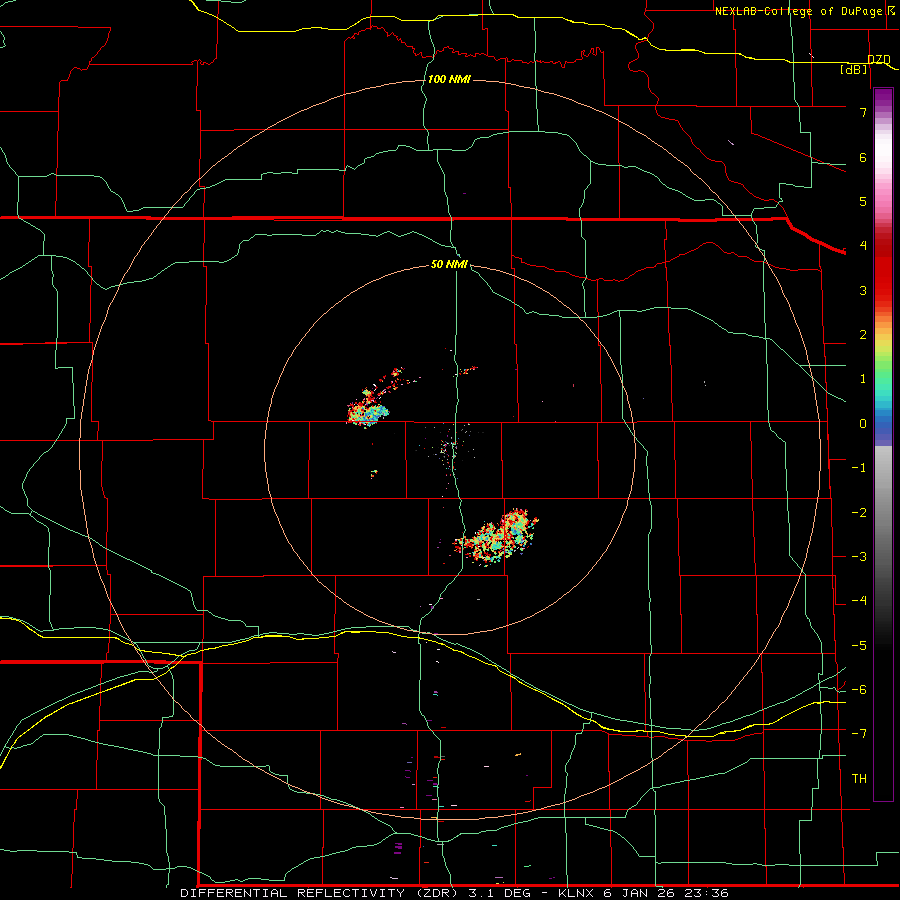Click the 50 NMI range ring label

pos(449,265)
